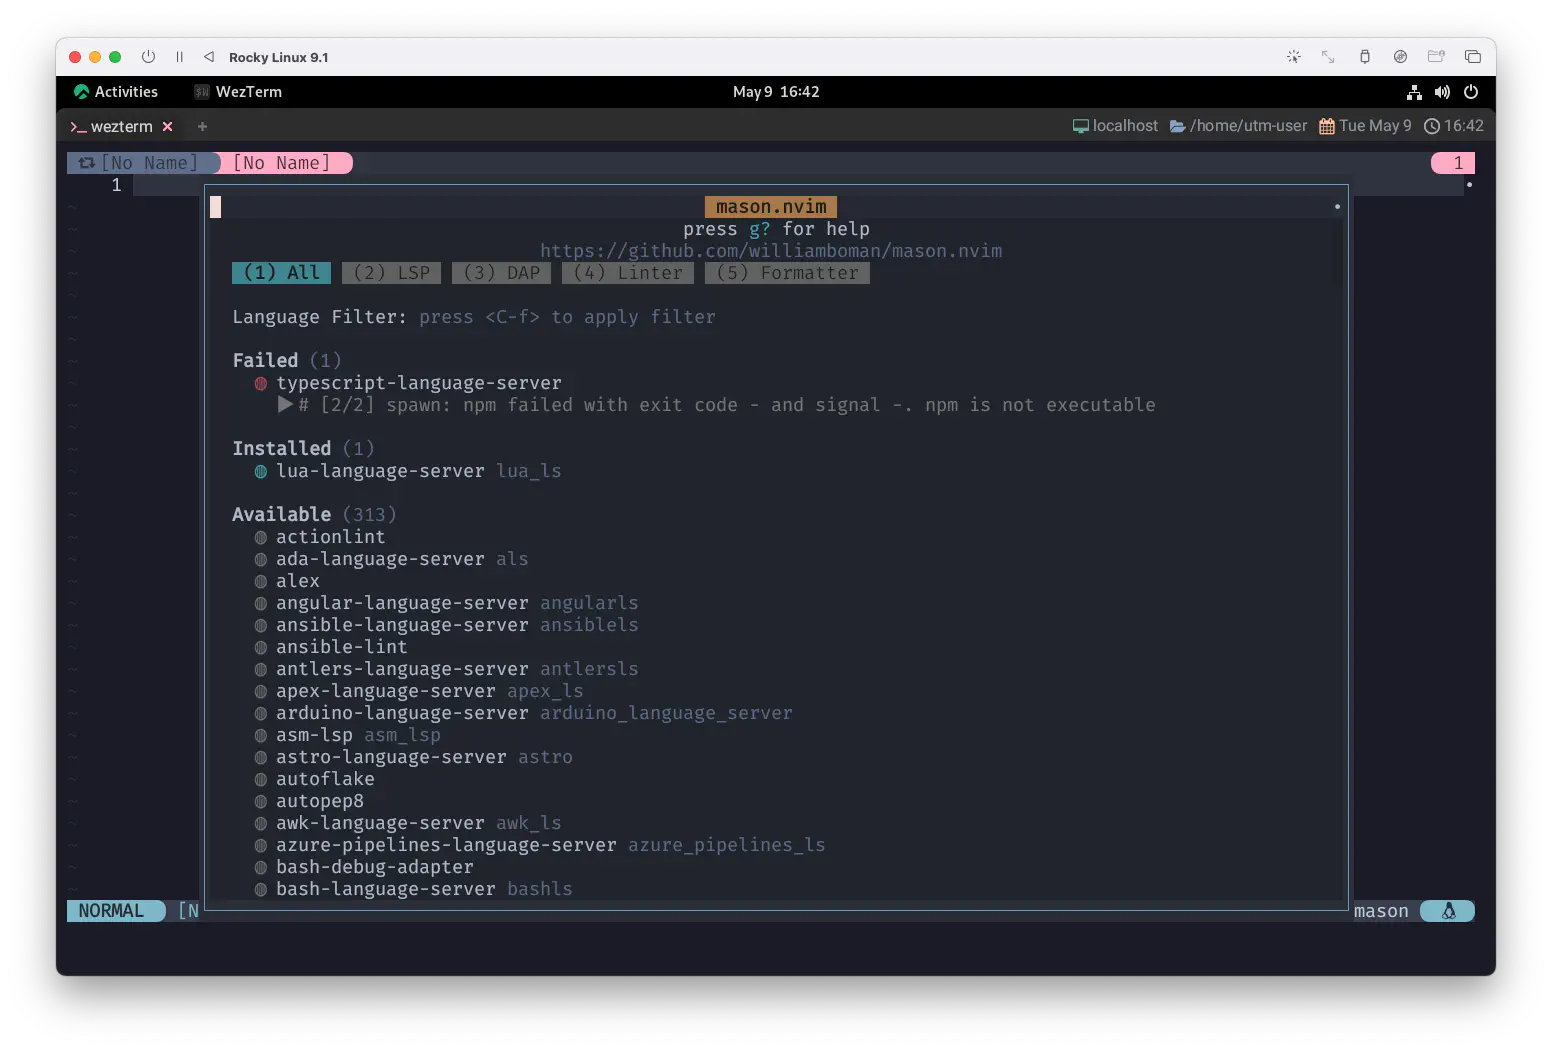Viewport: 1552px width, 1050px height.
Task: Click the VM power icon in the UTM toolbar
Action: coord(148,57)
